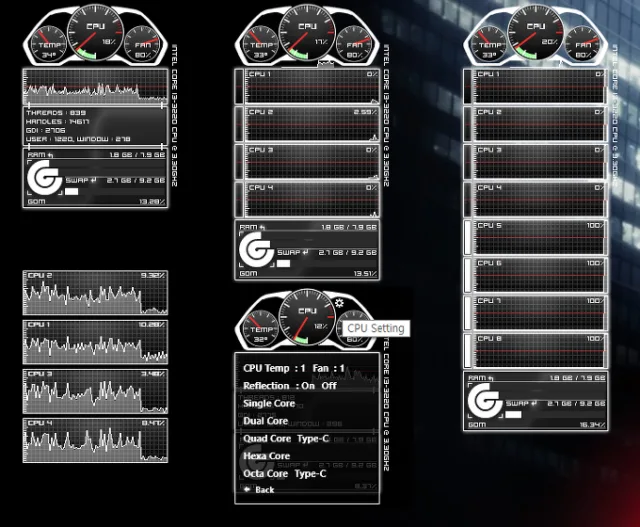Click the GOM 13.28% usage value
This screenshot has height=527, width=640.
coord(152,202)
